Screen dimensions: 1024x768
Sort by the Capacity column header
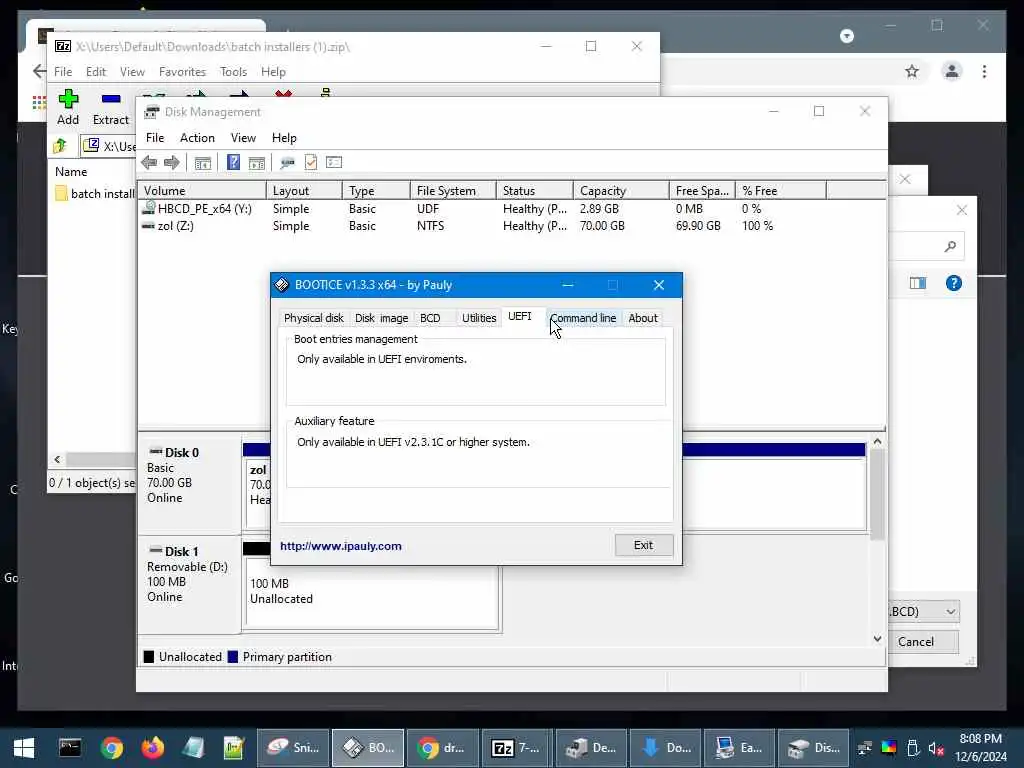[621, 191]
